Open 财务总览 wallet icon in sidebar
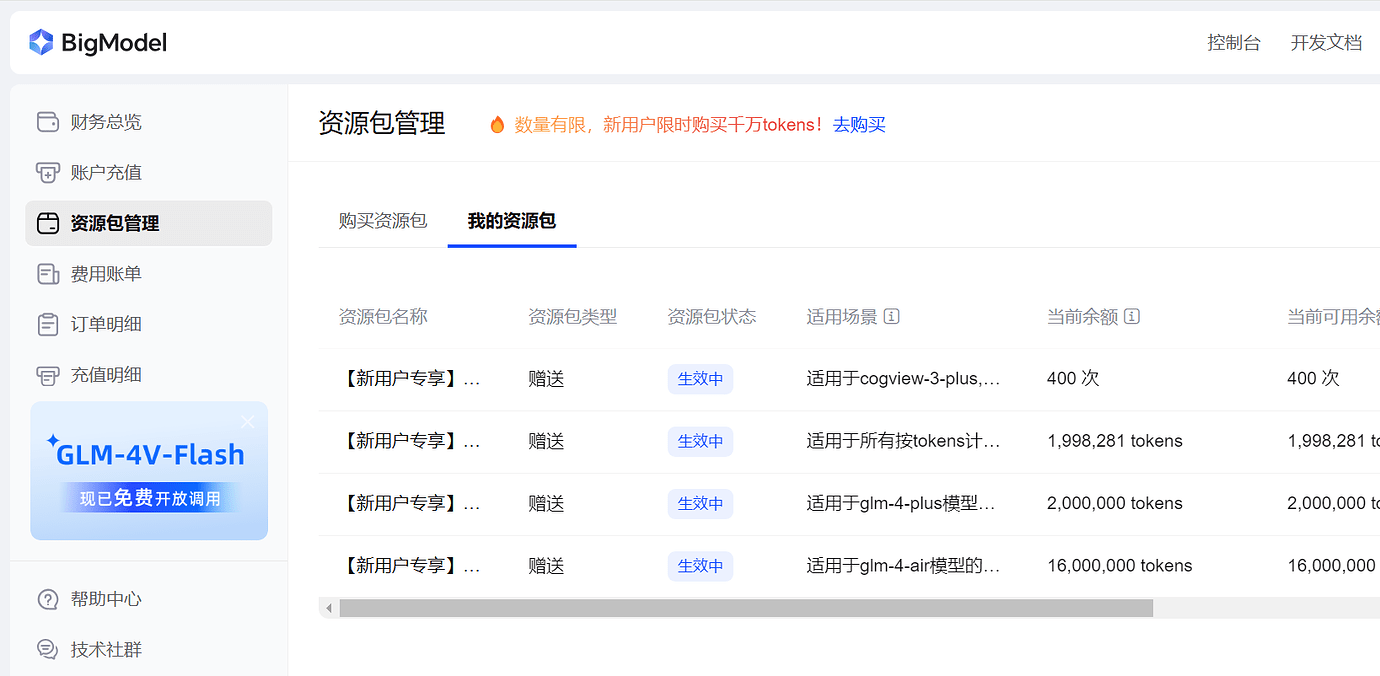Viewport: 1380px width, 676px height. [x=47, y=122]
